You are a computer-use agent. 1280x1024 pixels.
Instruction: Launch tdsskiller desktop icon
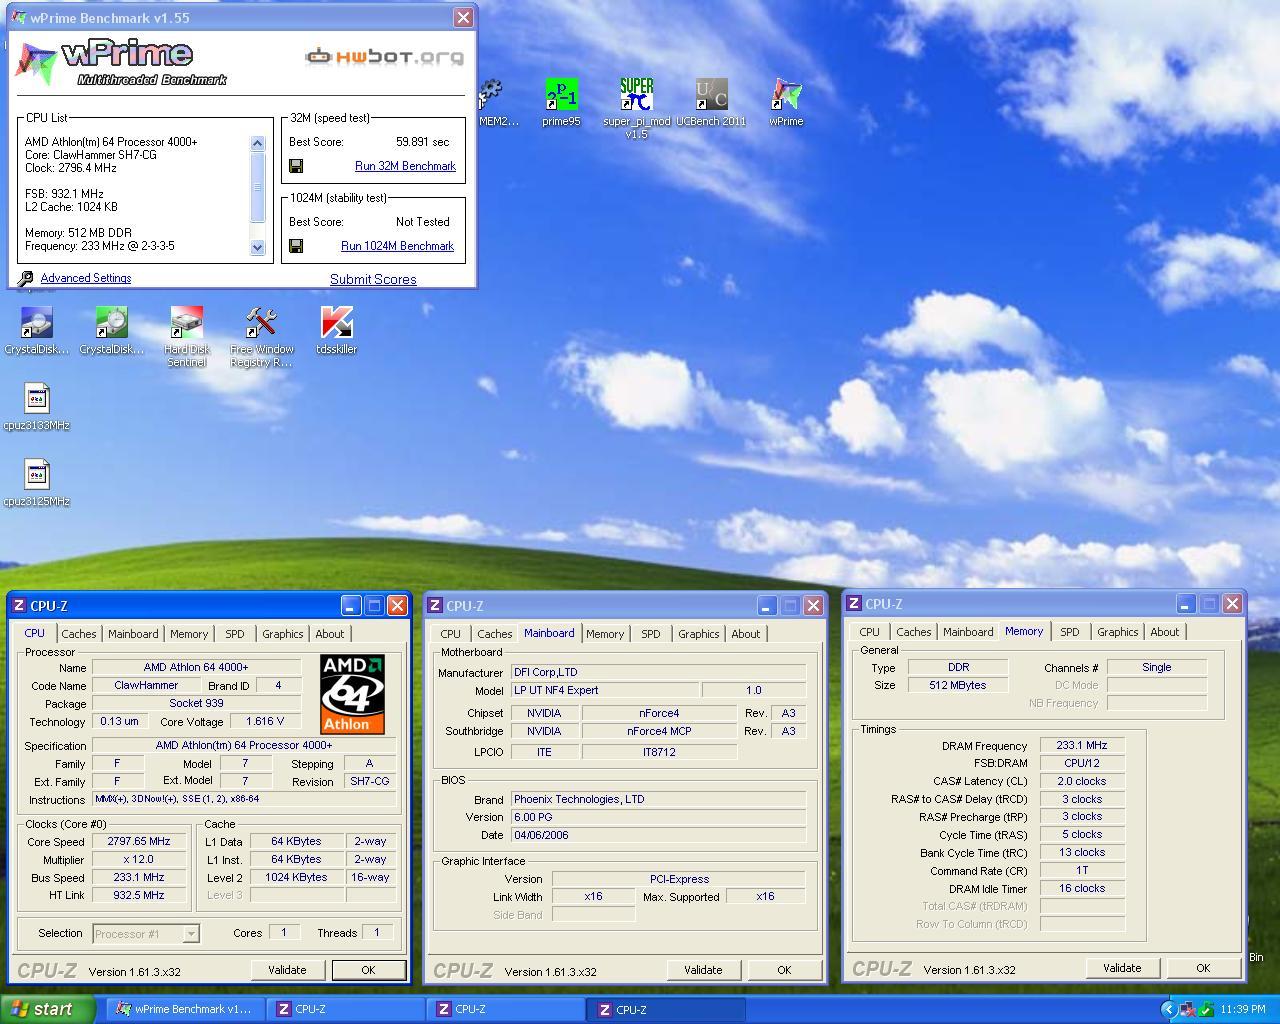click(x=336, y=323)
